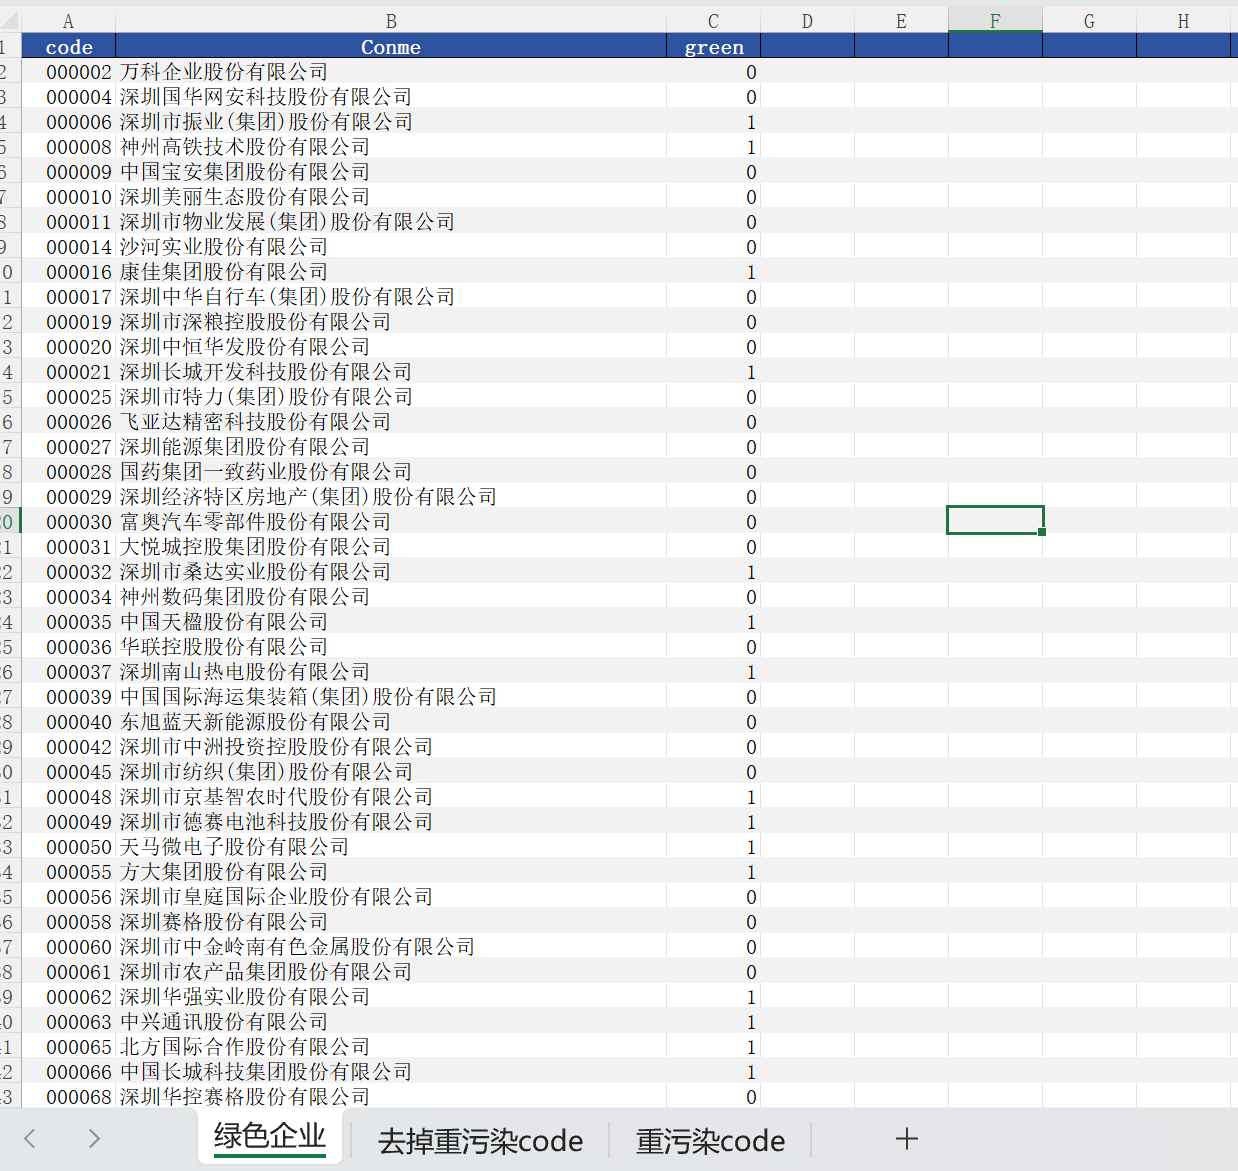Select cell 东旭蓝天新能源股份有限公司
This screenshot has width=1238, height=1171.
point(391,721)
